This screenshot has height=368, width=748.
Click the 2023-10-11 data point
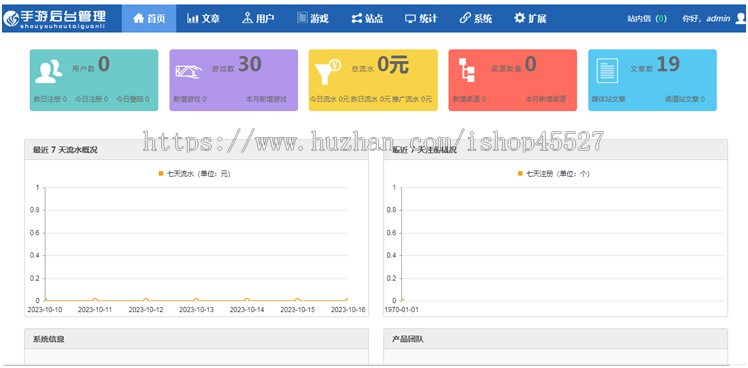[x=95, y=301]
